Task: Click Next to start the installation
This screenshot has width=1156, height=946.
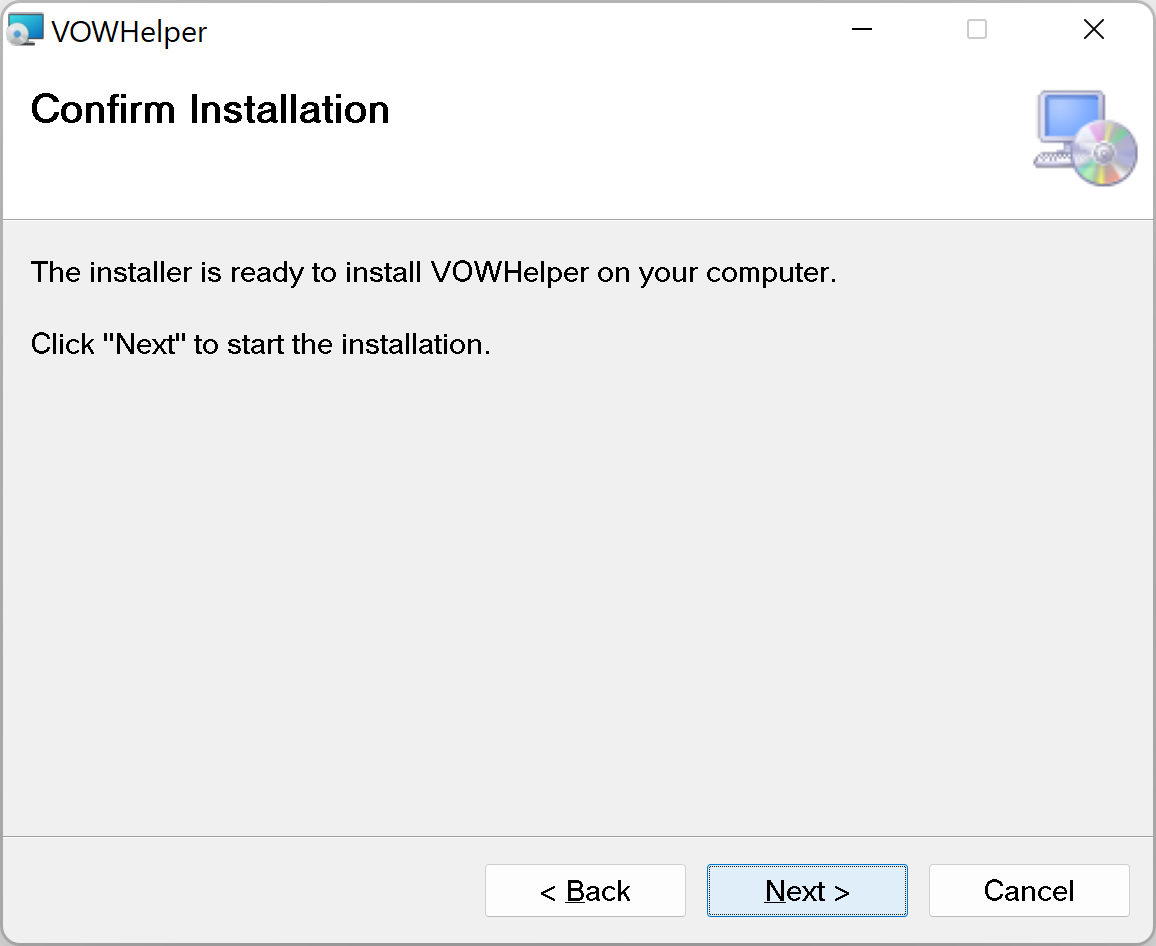Action: [x=807, y=890]
